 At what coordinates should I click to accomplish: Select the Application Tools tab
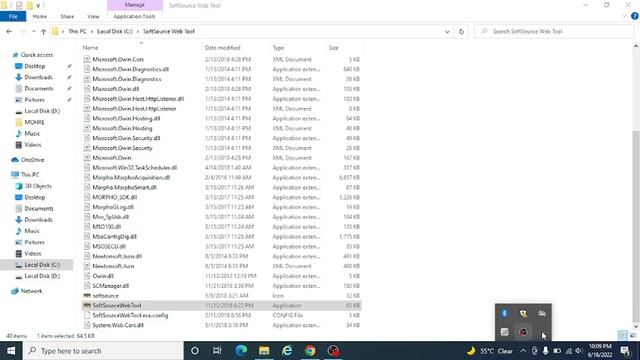tap(134, 16)
